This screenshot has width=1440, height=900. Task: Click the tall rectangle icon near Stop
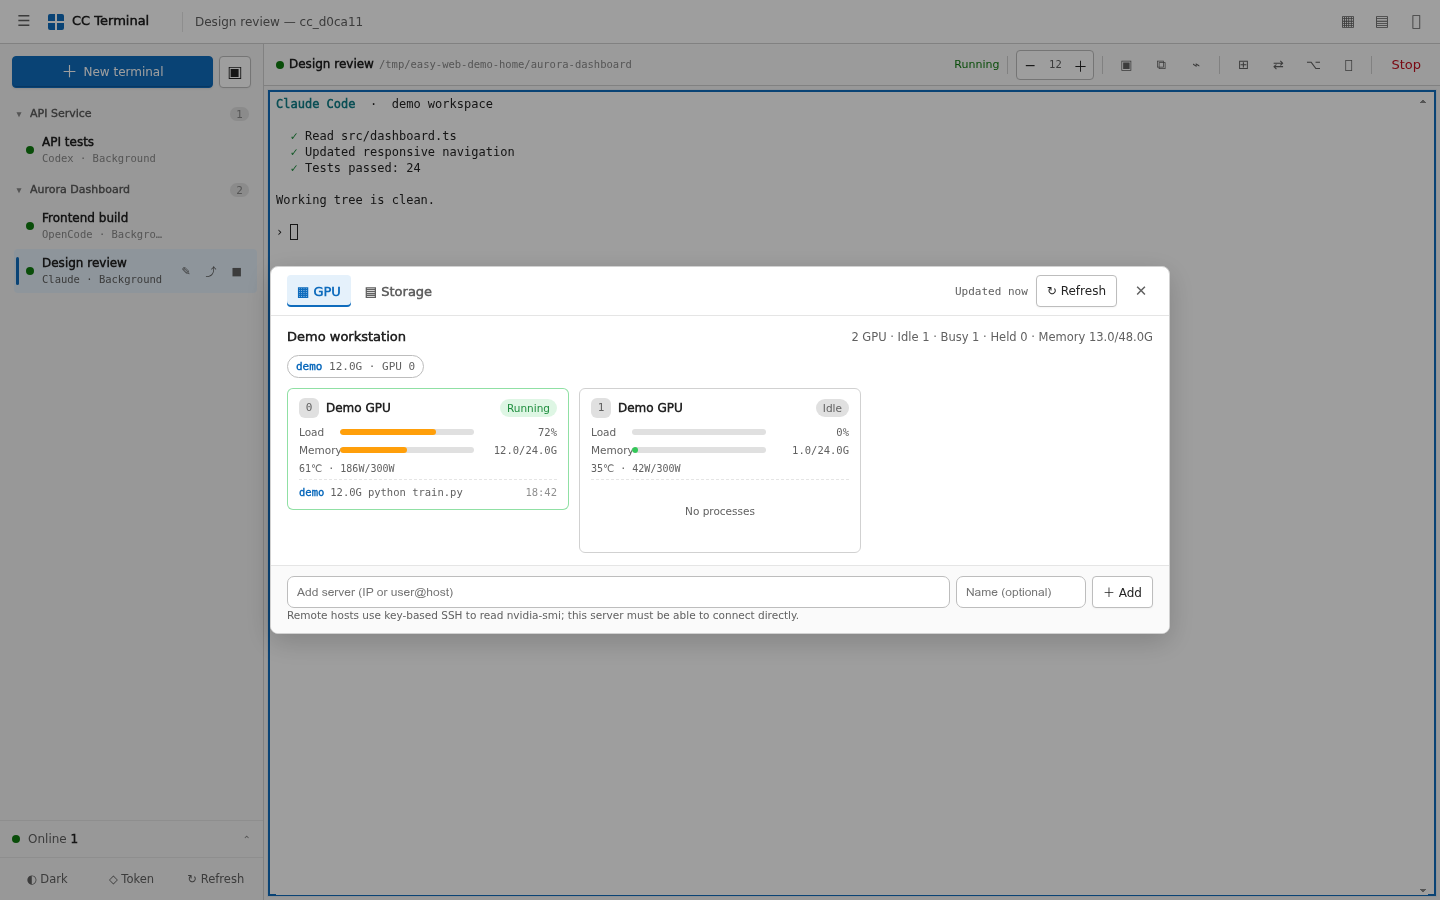pyautogui.click(x=1348, y=65)
